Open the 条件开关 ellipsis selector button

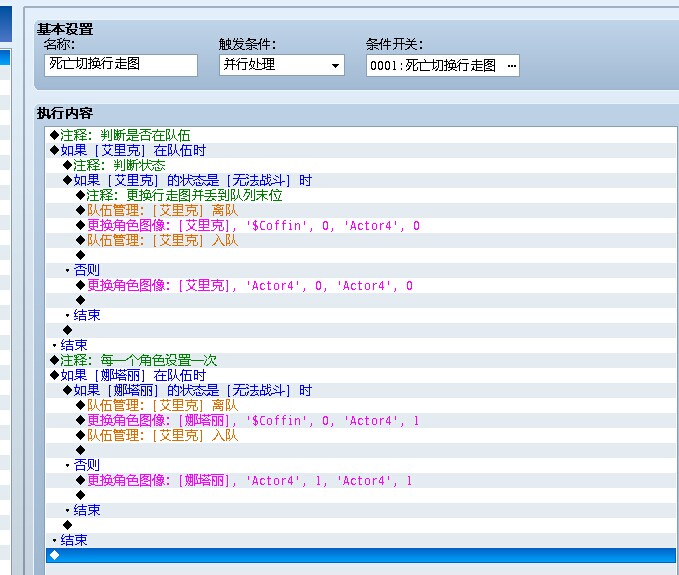click(511, 66)
